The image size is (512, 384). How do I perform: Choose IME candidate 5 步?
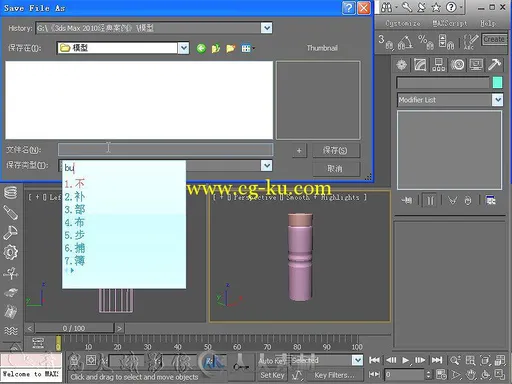tap(75, 235)
